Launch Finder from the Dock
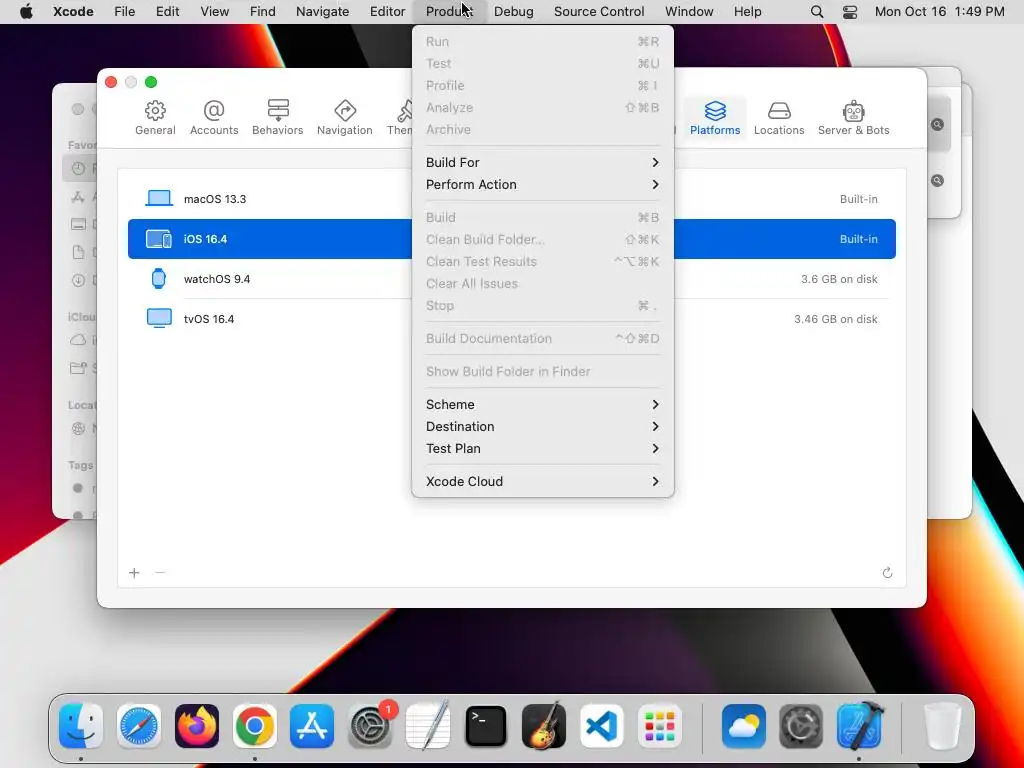 click(81, 726)
